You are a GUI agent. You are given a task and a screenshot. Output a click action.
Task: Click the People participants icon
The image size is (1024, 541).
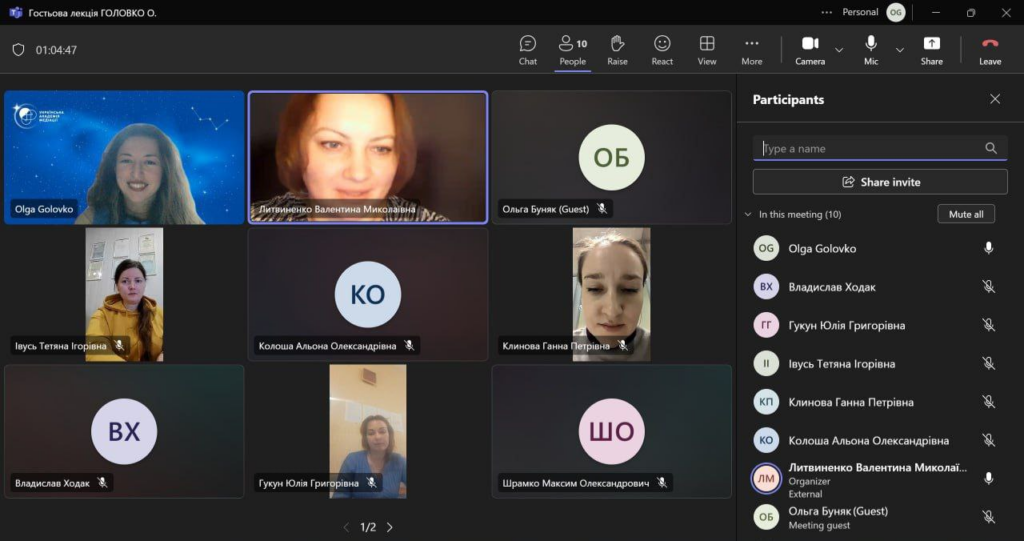pyautogui.click(x=572, y=49)
